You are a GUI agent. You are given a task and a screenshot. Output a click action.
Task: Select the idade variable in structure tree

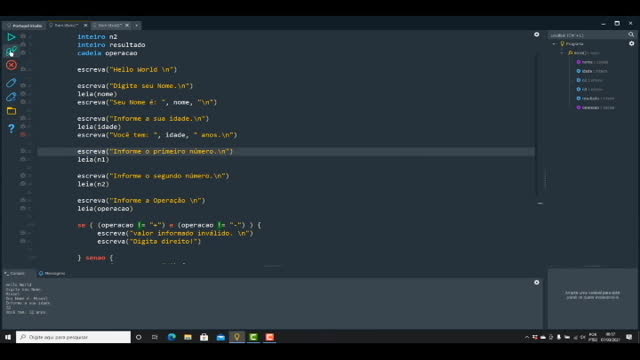592,71
